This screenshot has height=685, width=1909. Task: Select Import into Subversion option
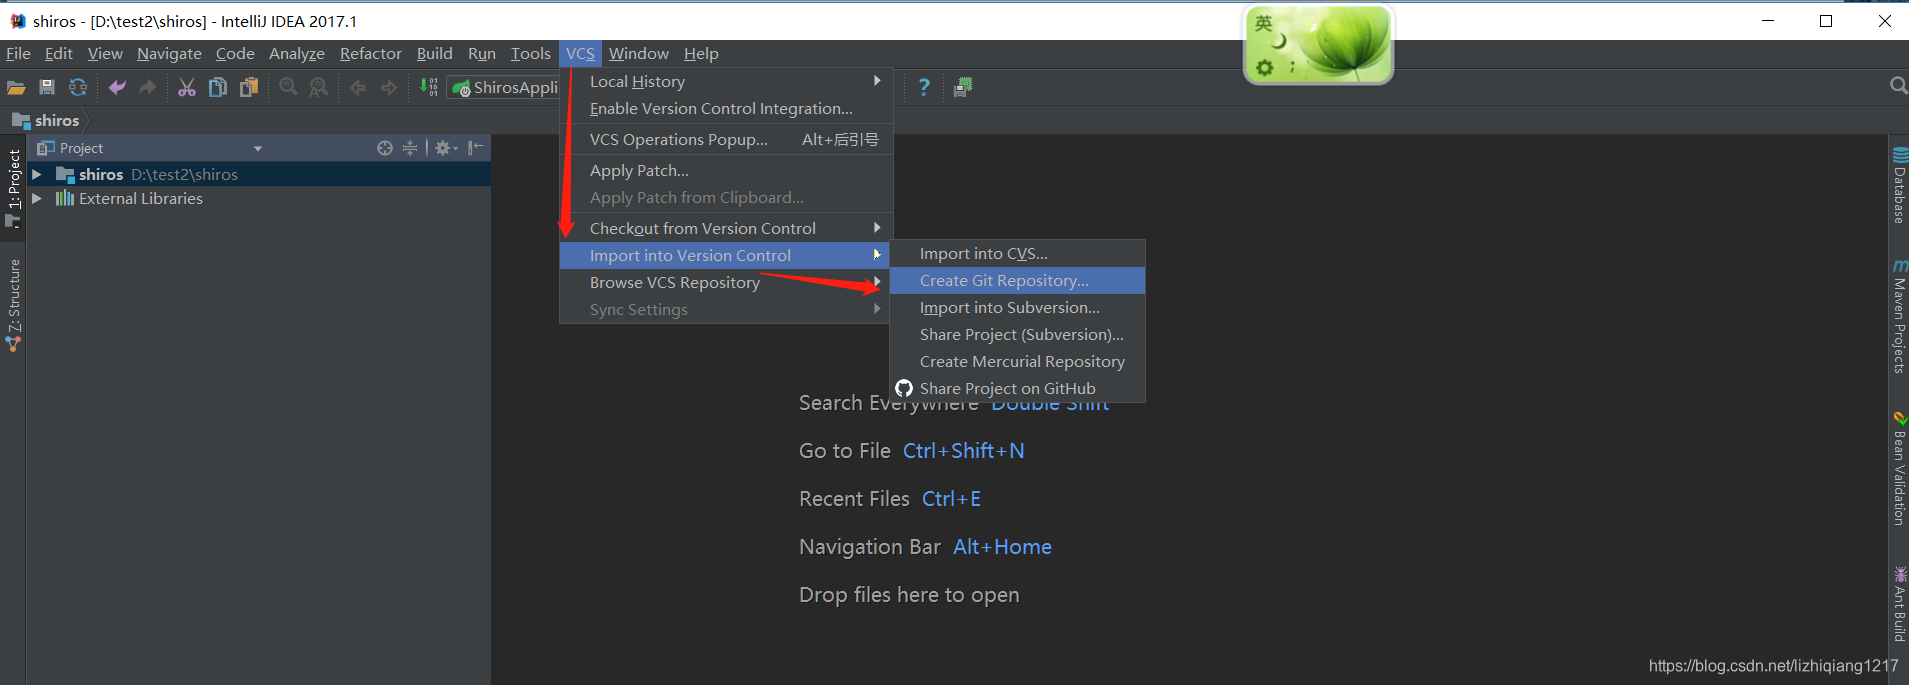point(1017,307)
